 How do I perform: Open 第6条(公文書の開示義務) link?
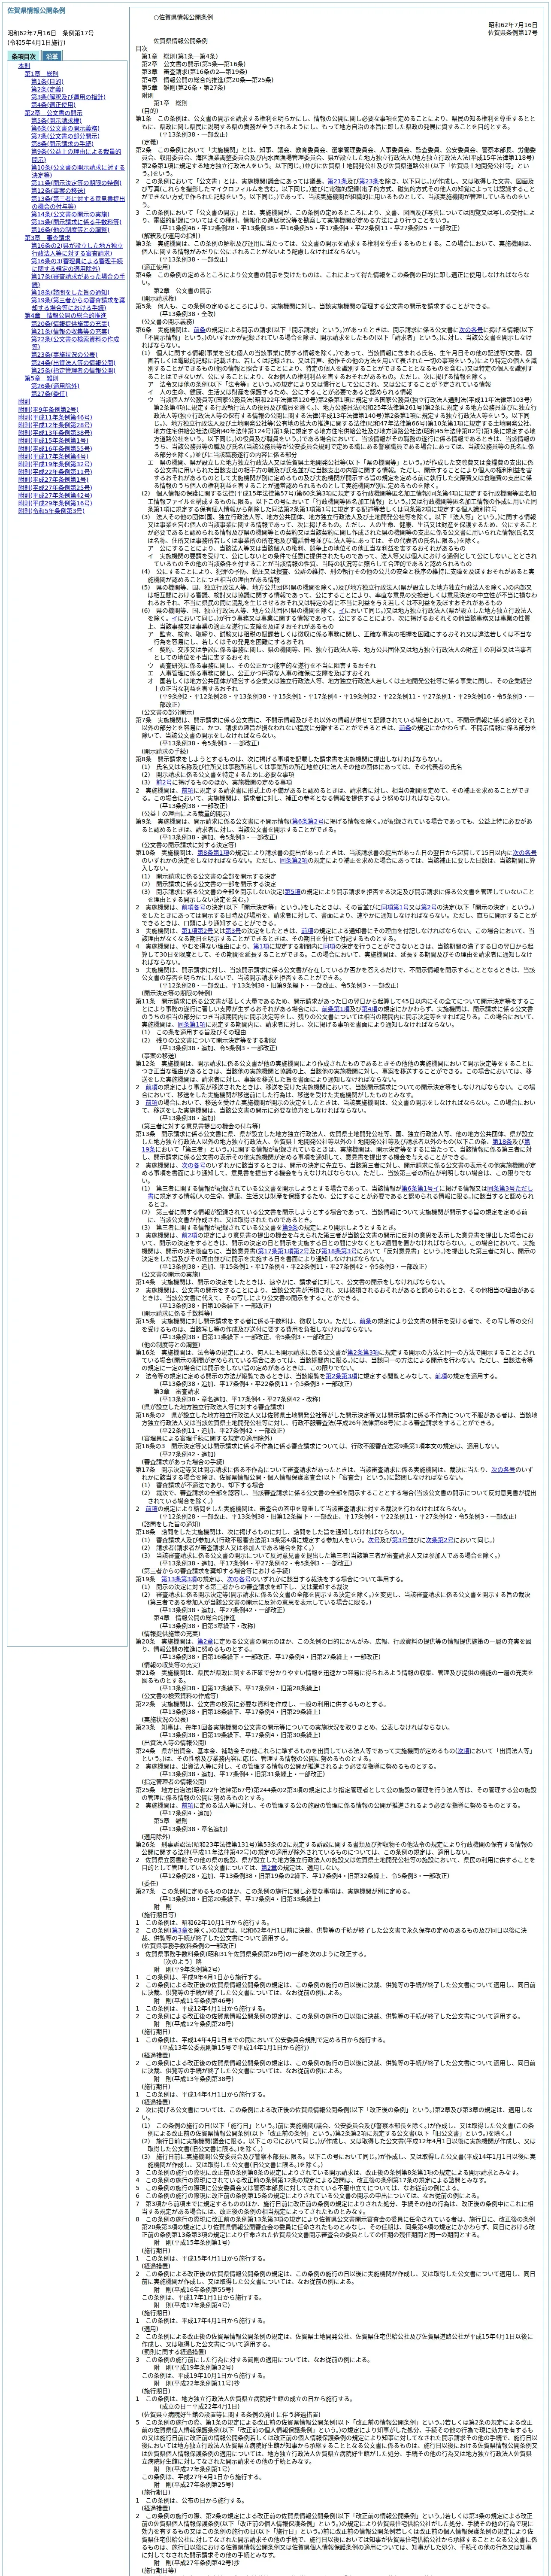click(65, 127)
